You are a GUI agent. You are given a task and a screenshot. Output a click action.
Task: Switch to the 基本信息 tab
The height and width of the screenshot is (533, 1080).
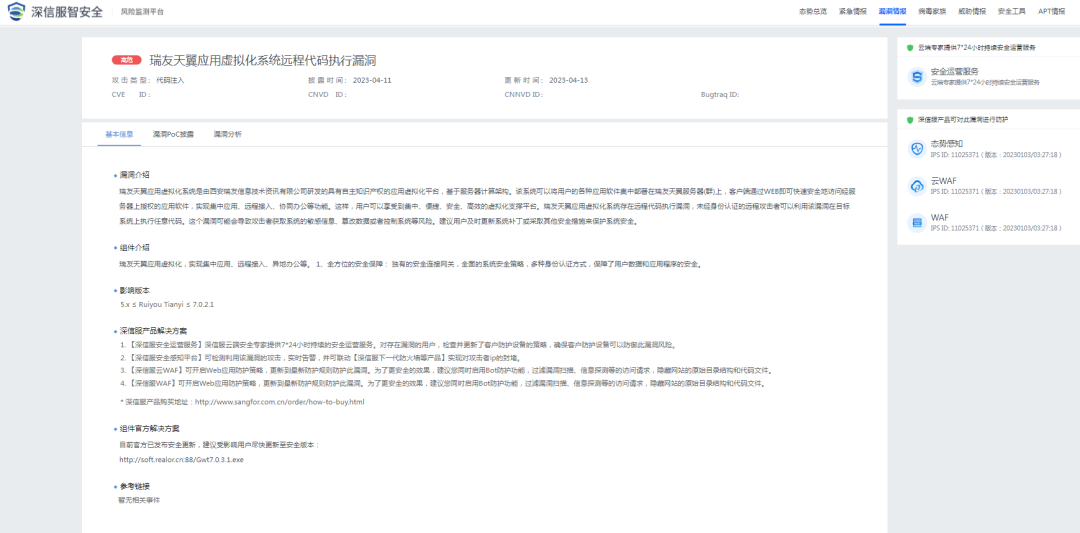[119, 134]
